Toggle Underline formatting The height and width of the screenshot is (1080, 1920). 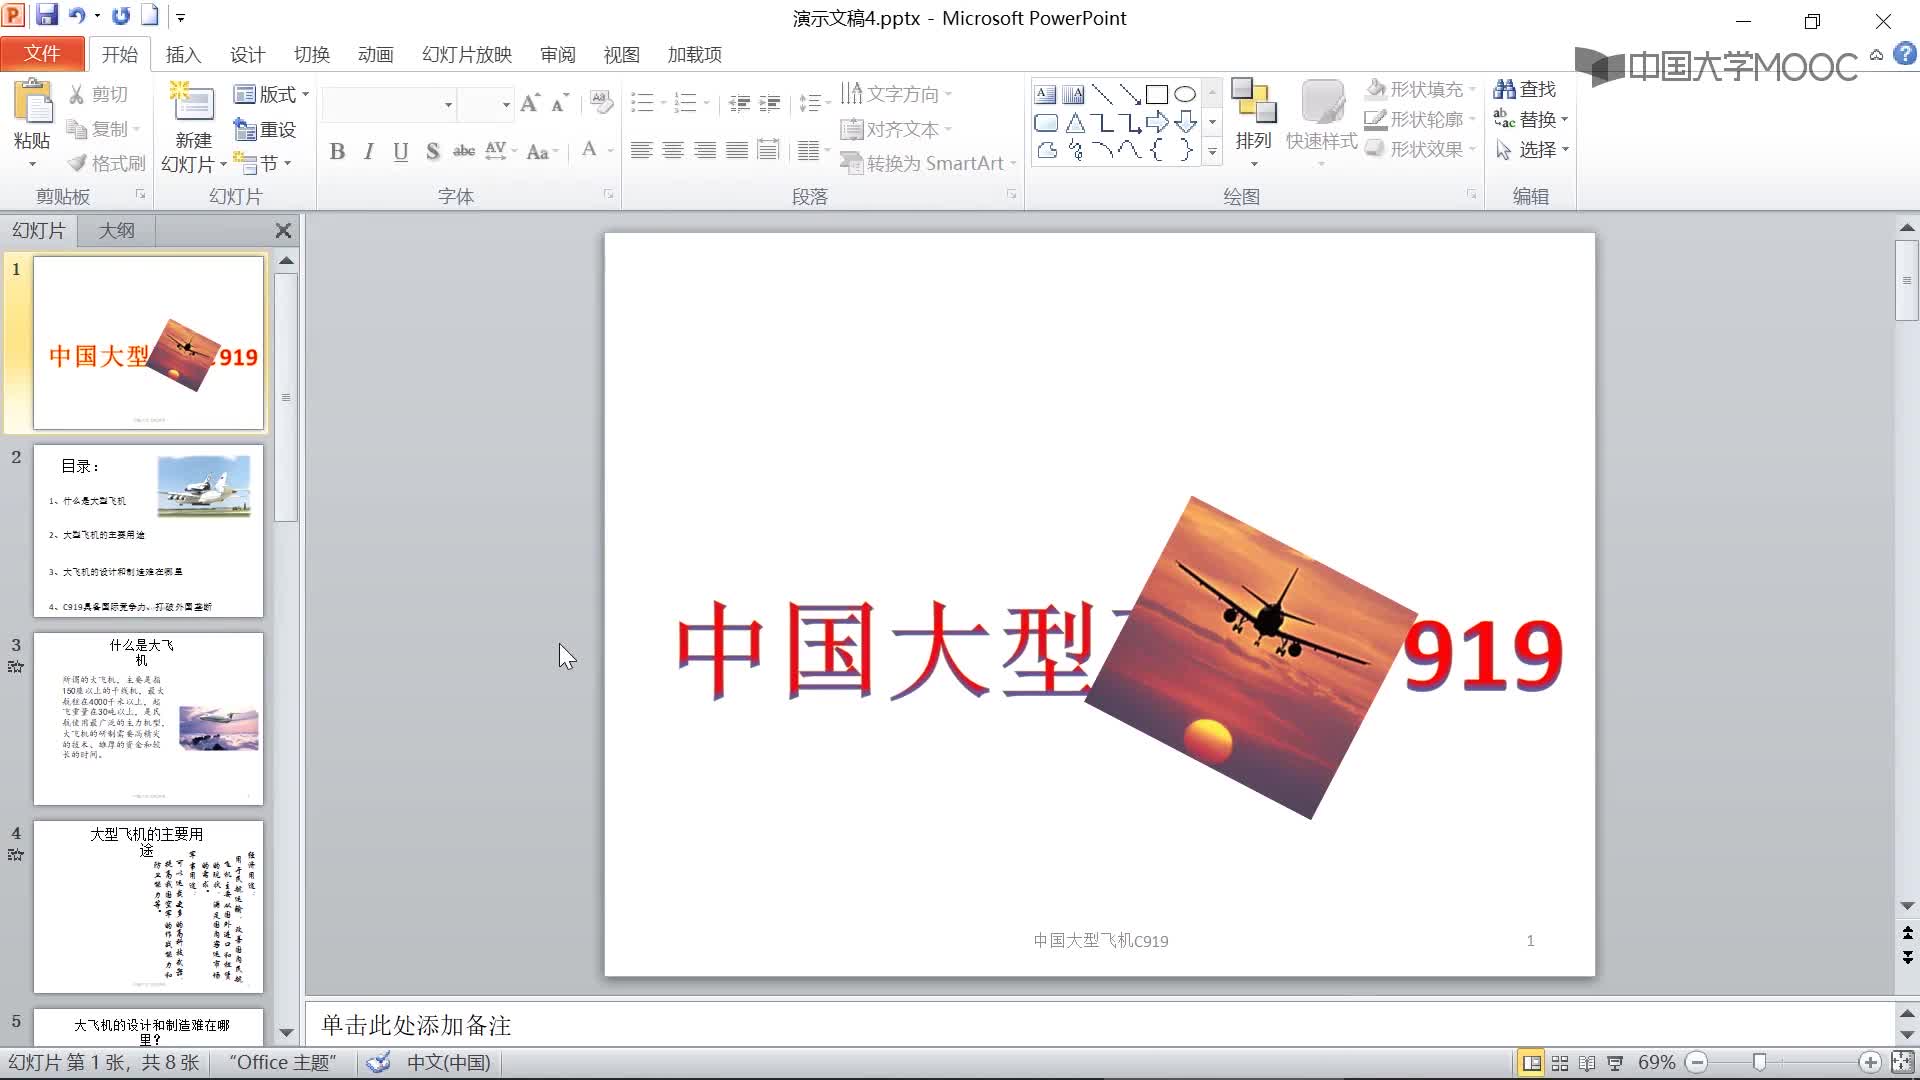click(x=401, y=152)
